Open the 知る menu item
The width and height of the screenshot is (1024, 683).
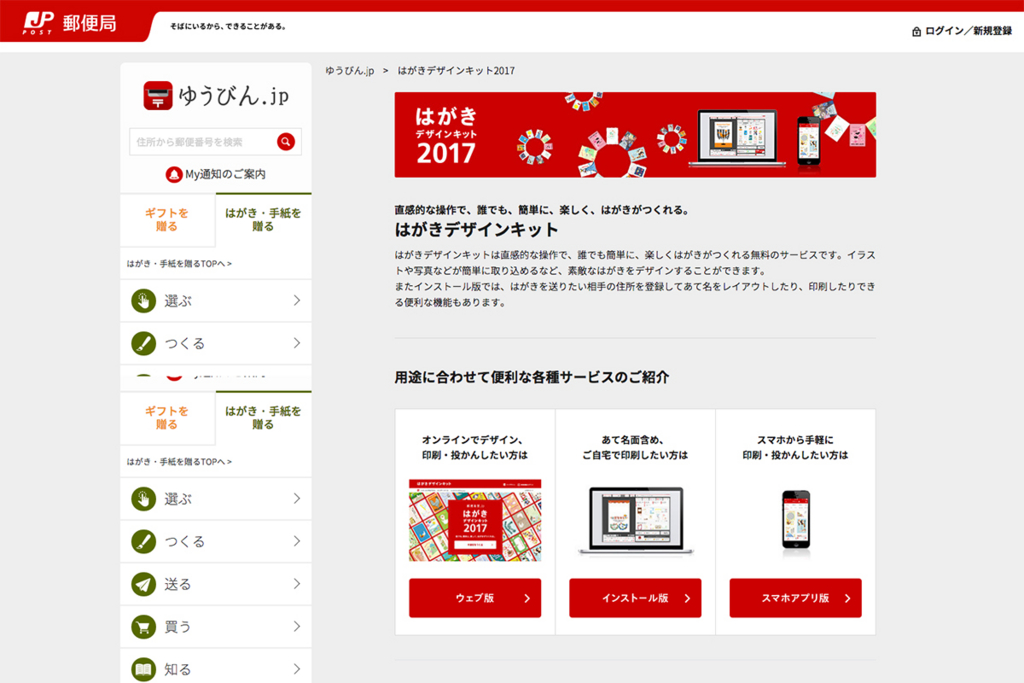click(x=216, y=666)
